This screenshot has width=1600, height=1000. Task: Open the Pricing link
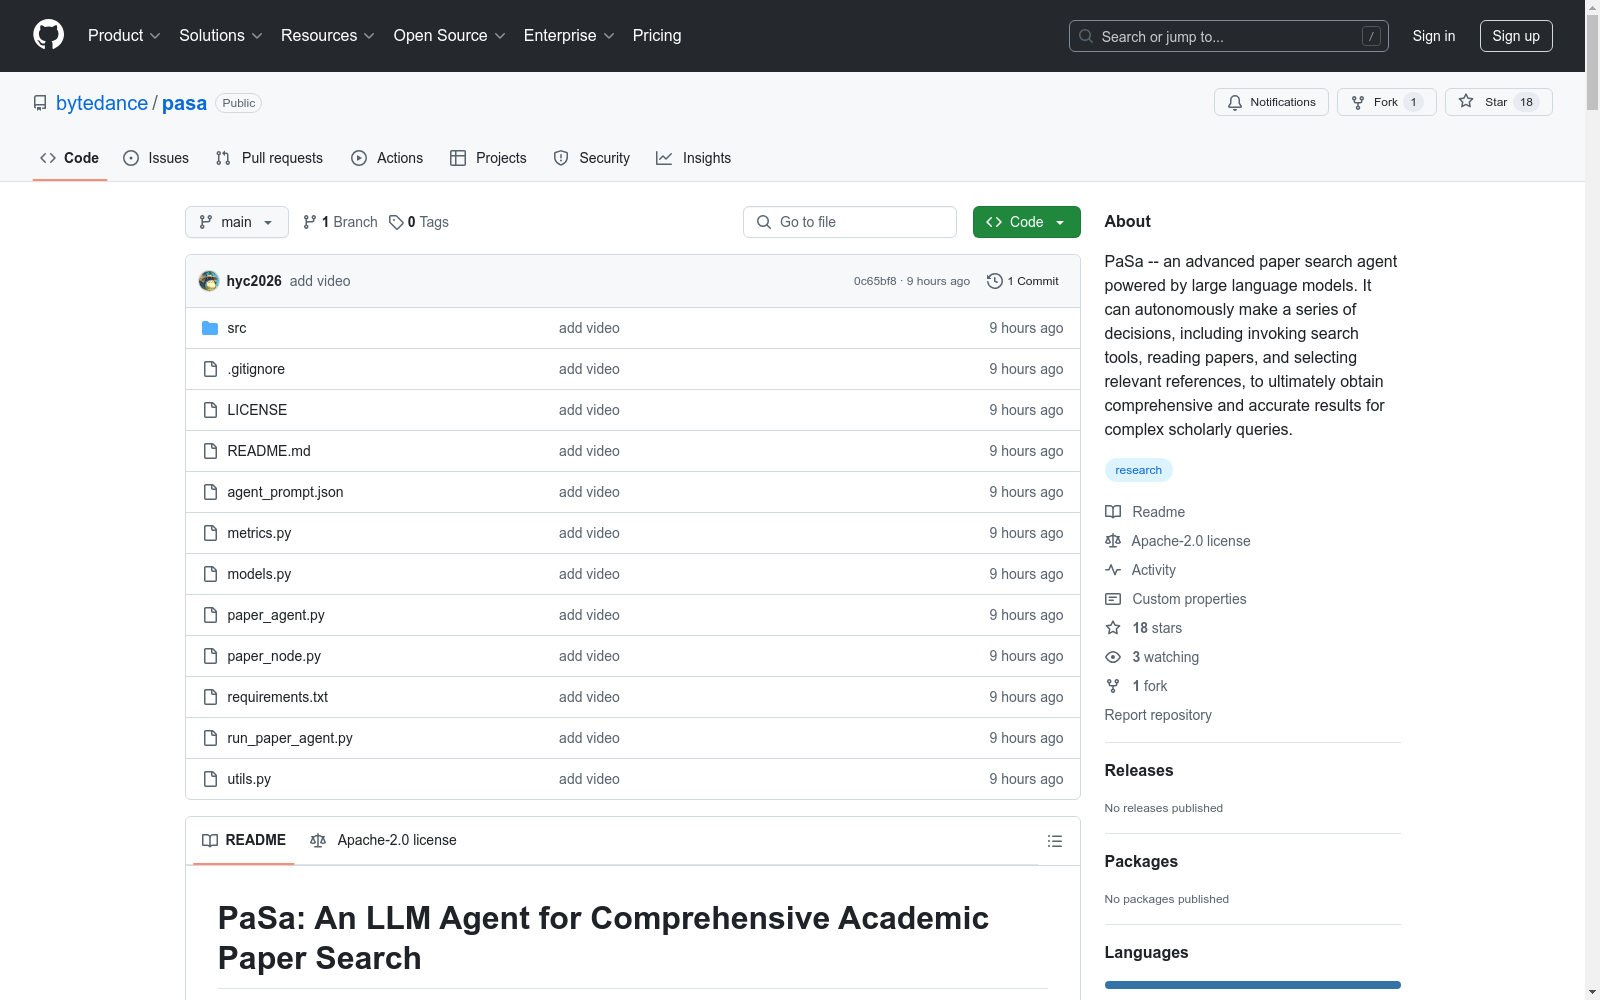point(657,36)
